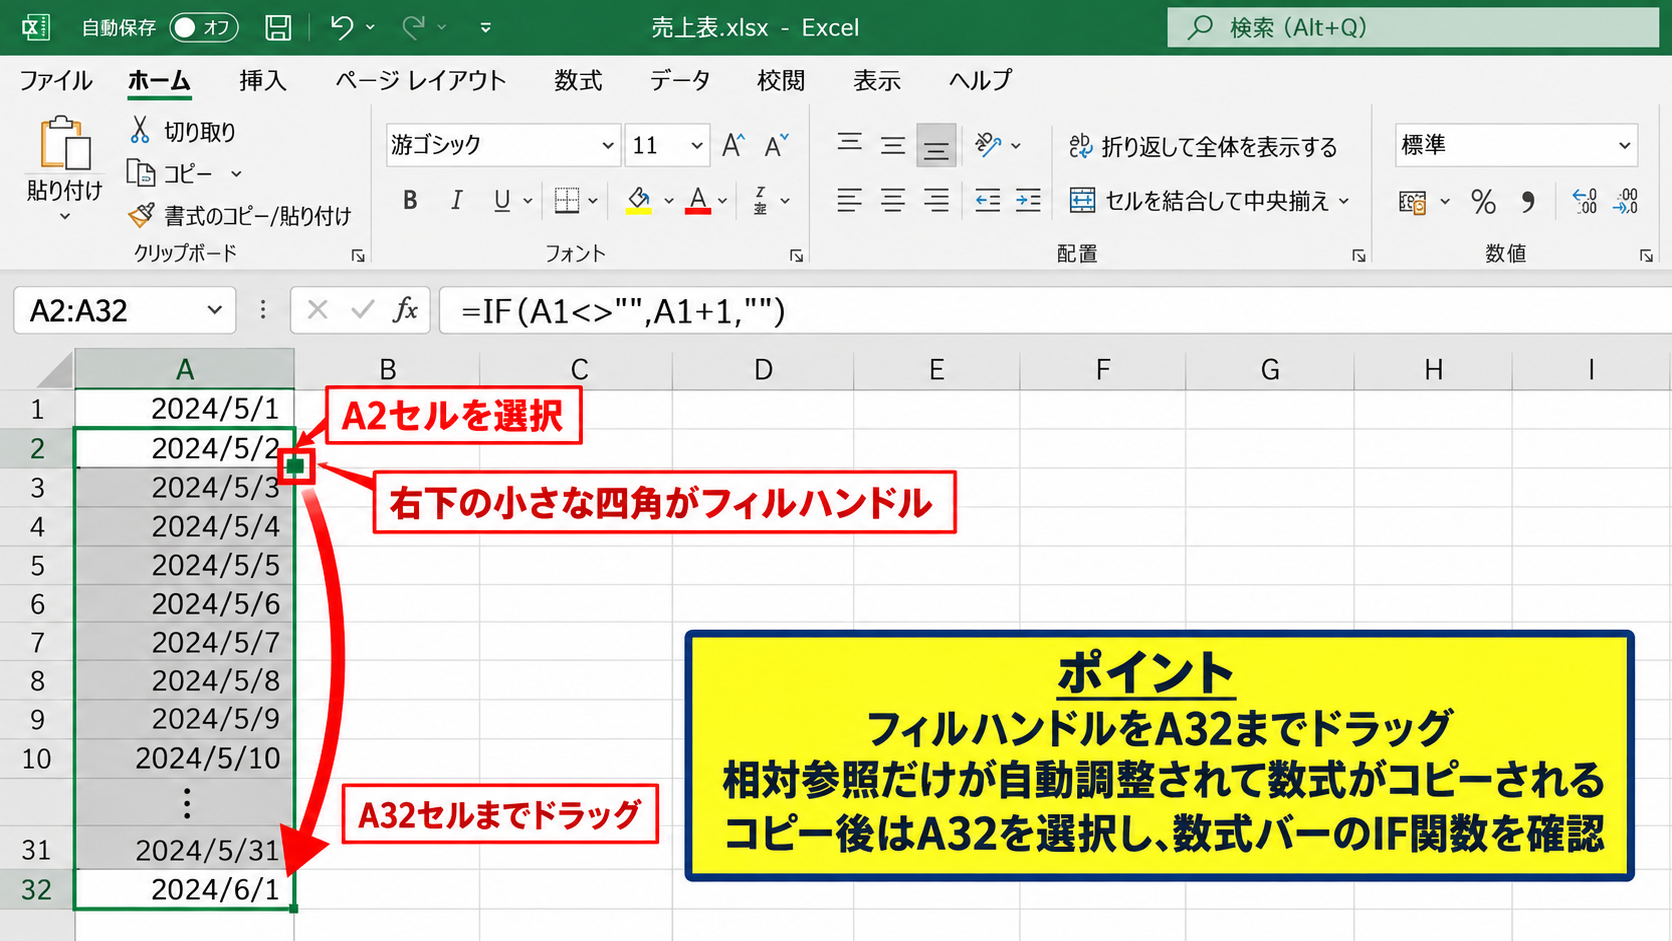Switch to the データ tab
1672x941 pixels.
click(680, 80)
